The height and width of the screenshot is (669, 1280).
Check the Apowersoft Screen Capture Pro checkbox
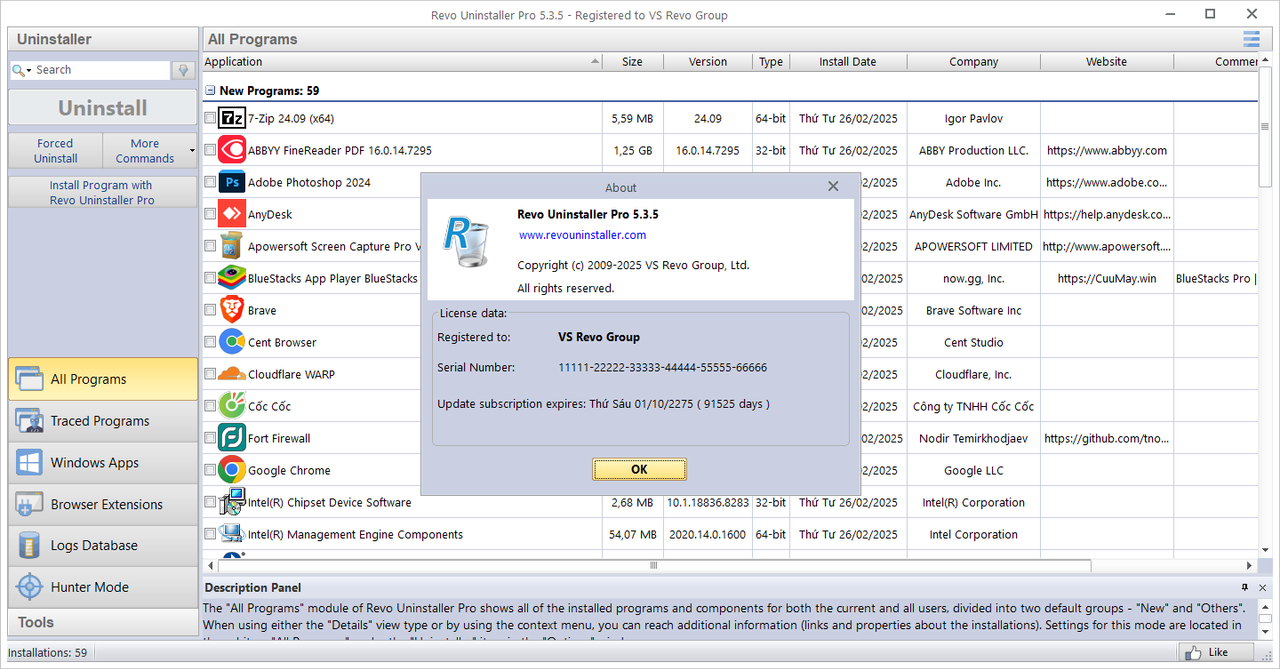(210, 246)
